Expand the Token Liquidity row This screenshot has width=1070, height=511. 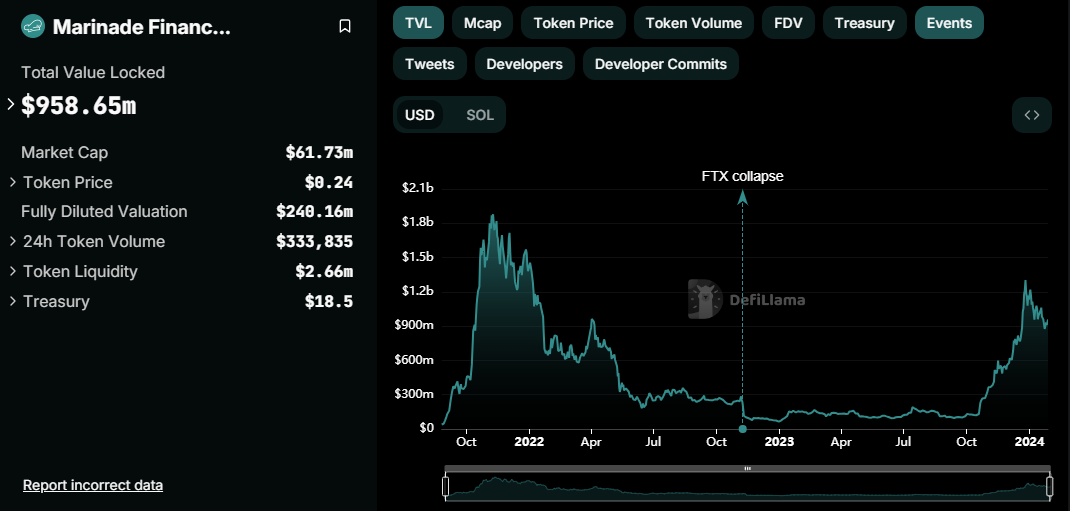(x=13, y=272)
